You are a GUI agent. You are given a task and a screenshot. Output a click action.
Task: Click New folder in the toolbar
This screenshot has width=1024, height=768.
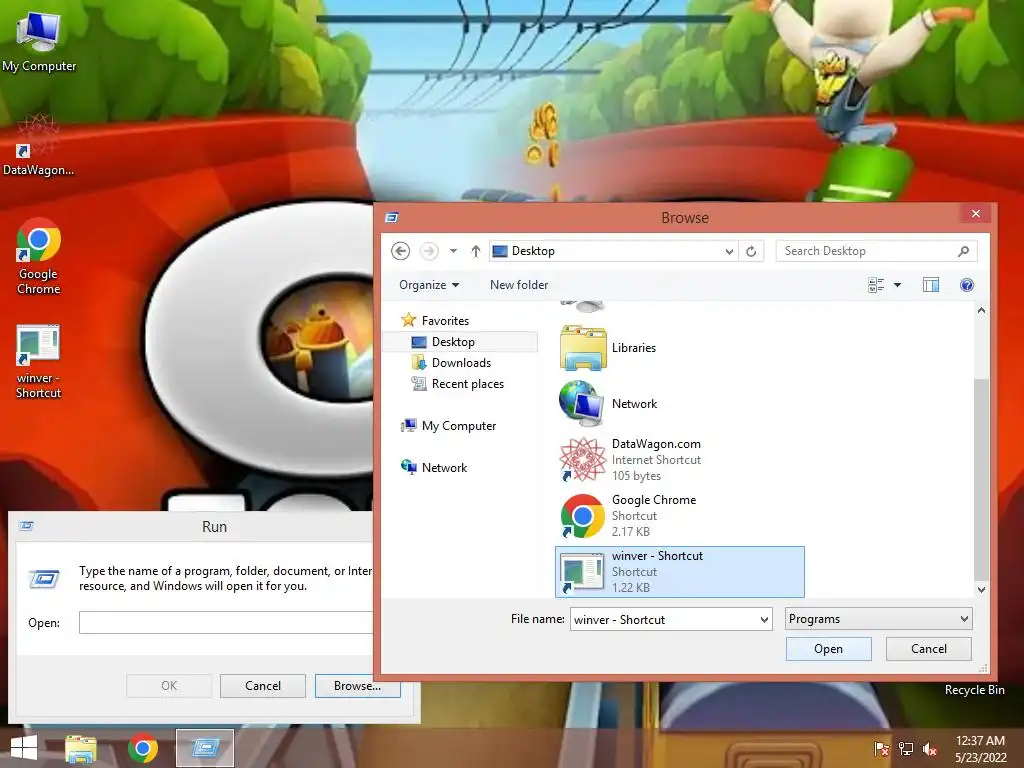coord(519,285)
